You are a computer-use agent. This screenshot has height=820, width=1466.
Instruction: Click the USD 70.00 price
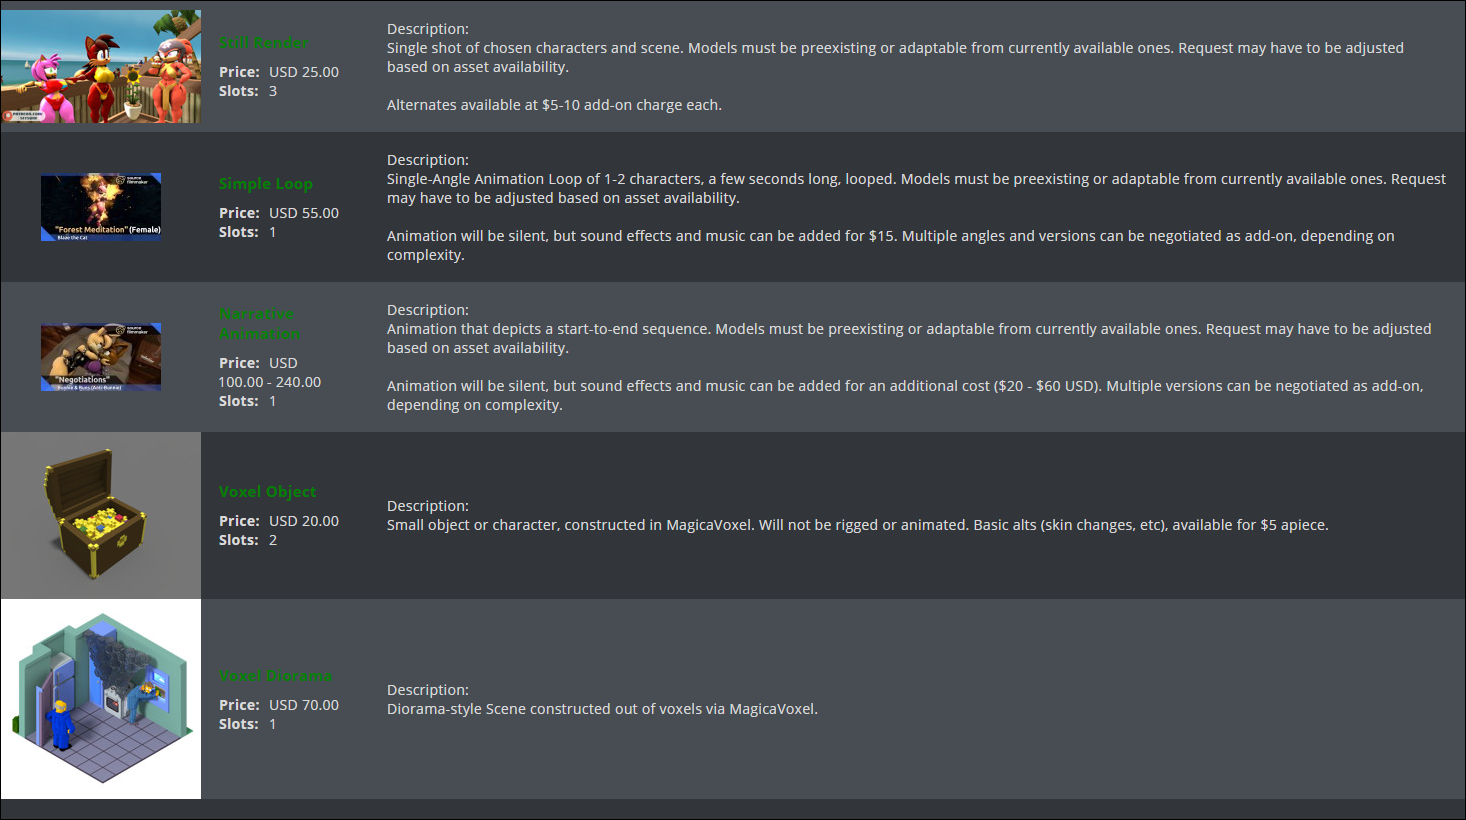[304, 705]
